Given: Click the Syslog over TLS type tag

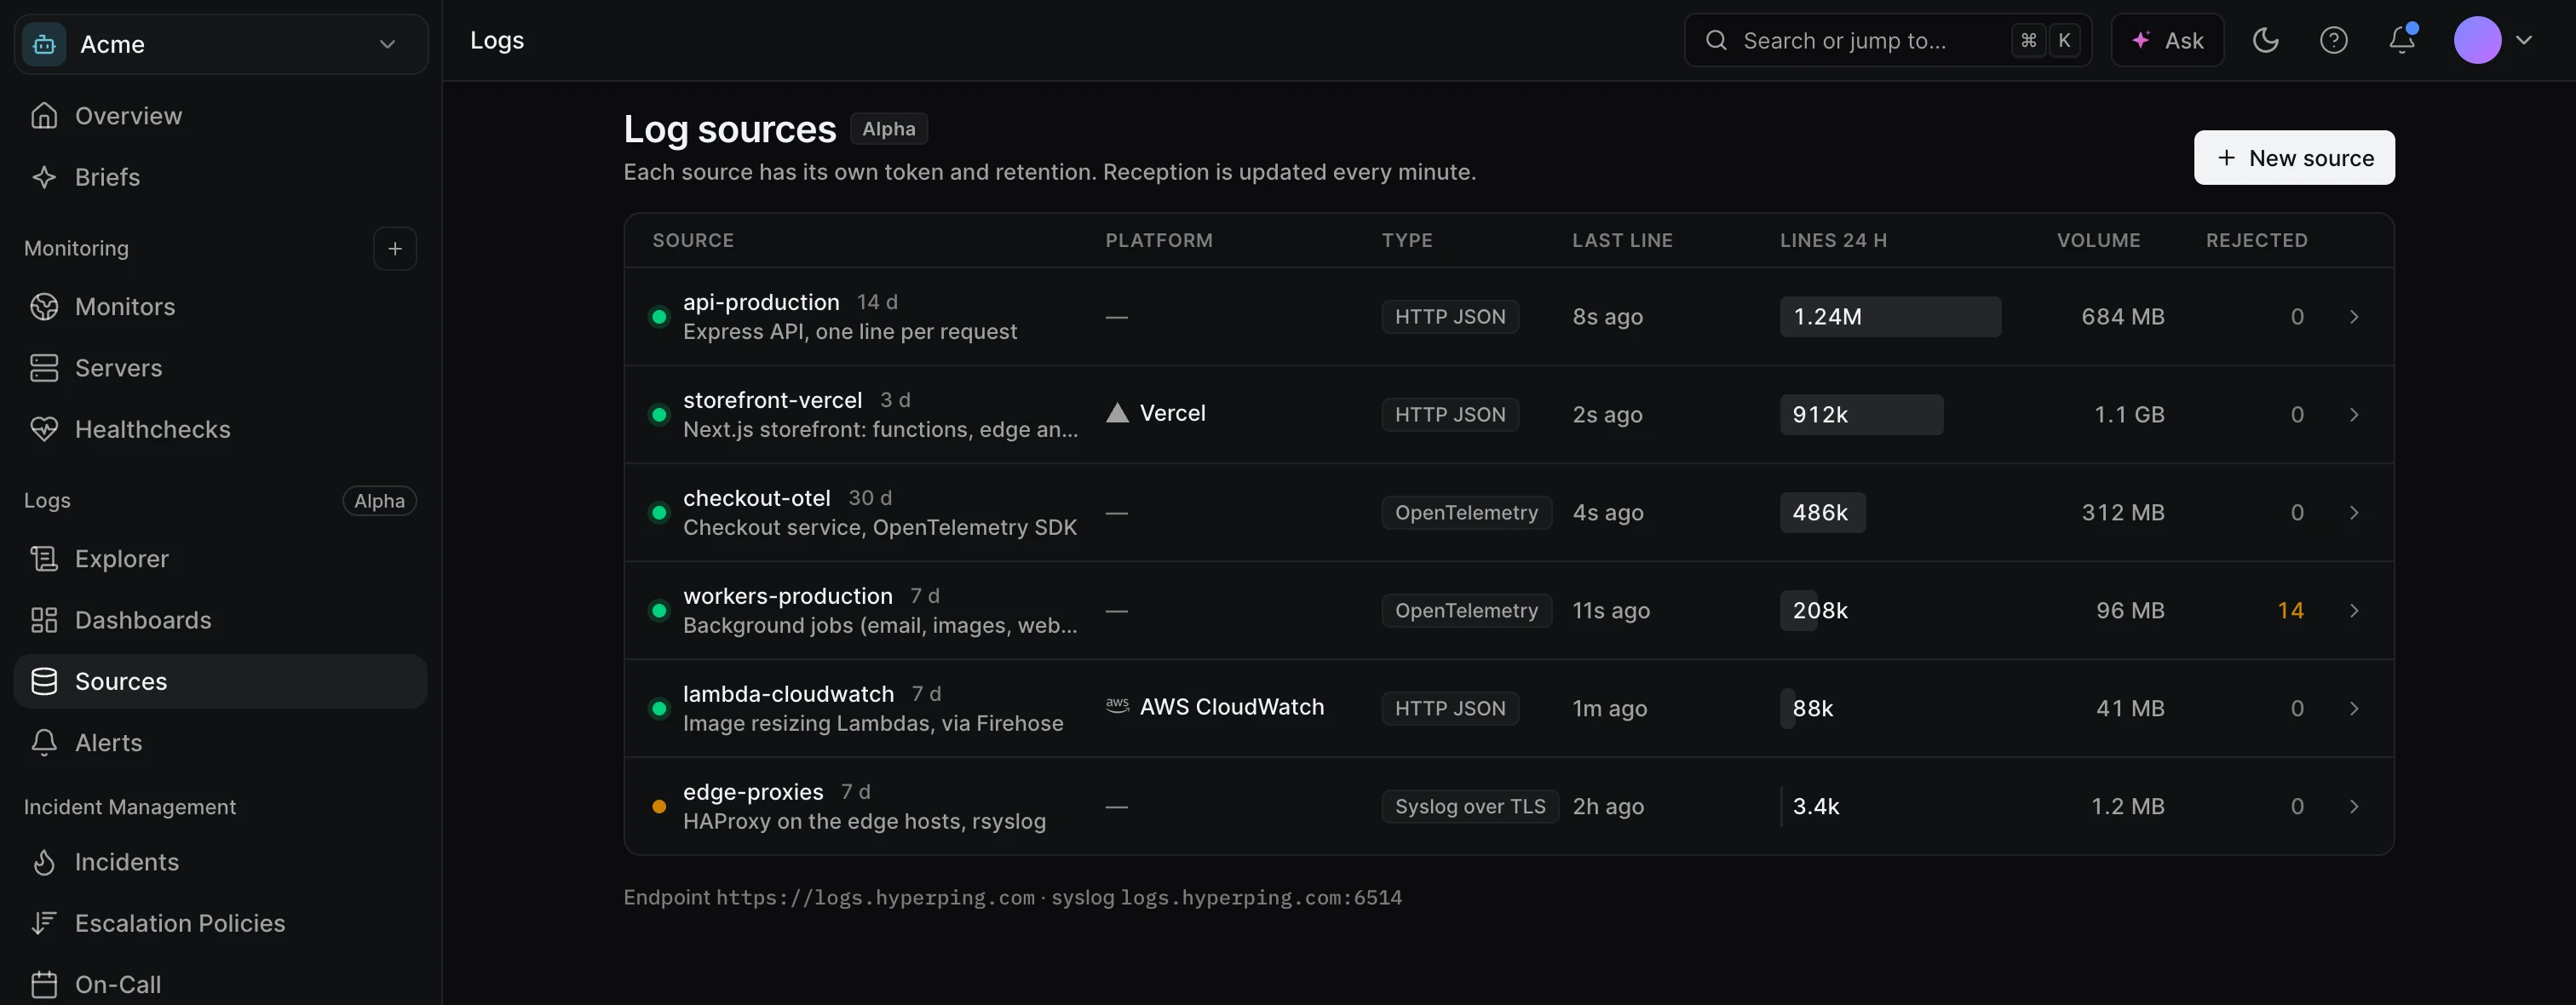Looking at the screenshot, I should [1469, 807].
